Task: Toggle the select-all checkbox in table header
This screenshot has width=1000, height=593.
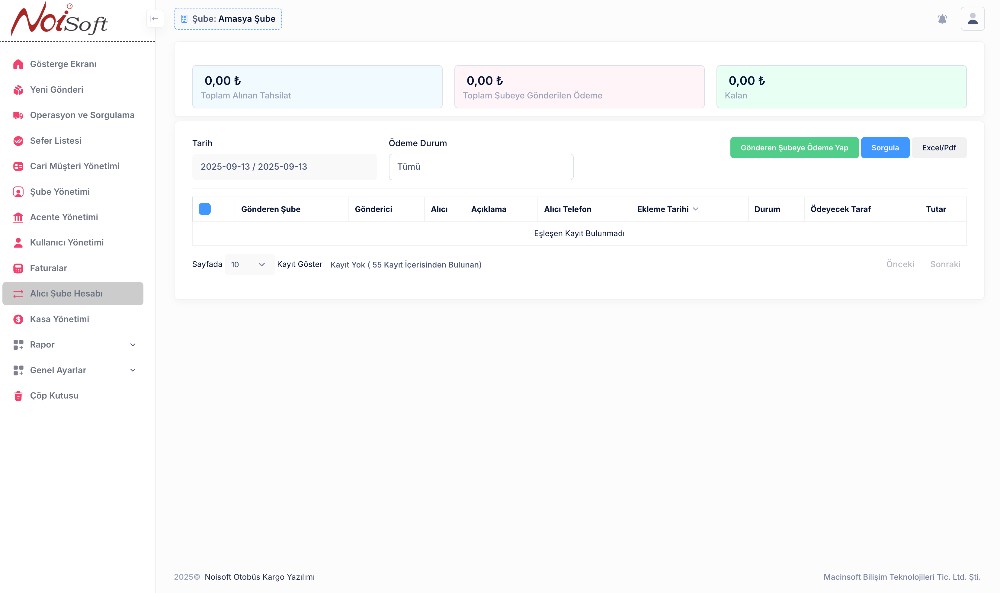Action: (205, 209)
